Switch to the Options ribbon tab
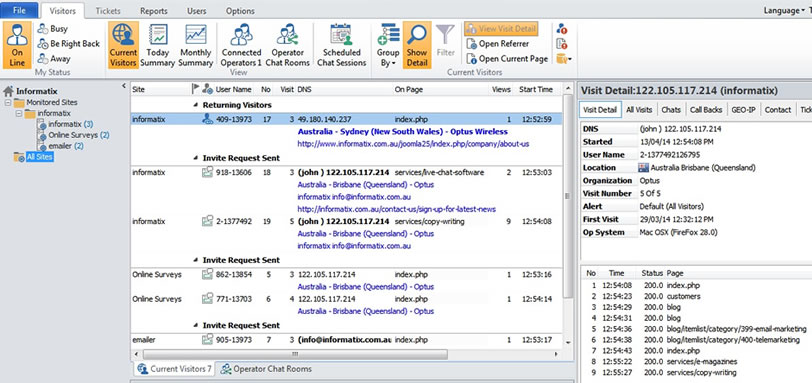The width and height of the screenshot is (812, 383). tap(240, 11)
